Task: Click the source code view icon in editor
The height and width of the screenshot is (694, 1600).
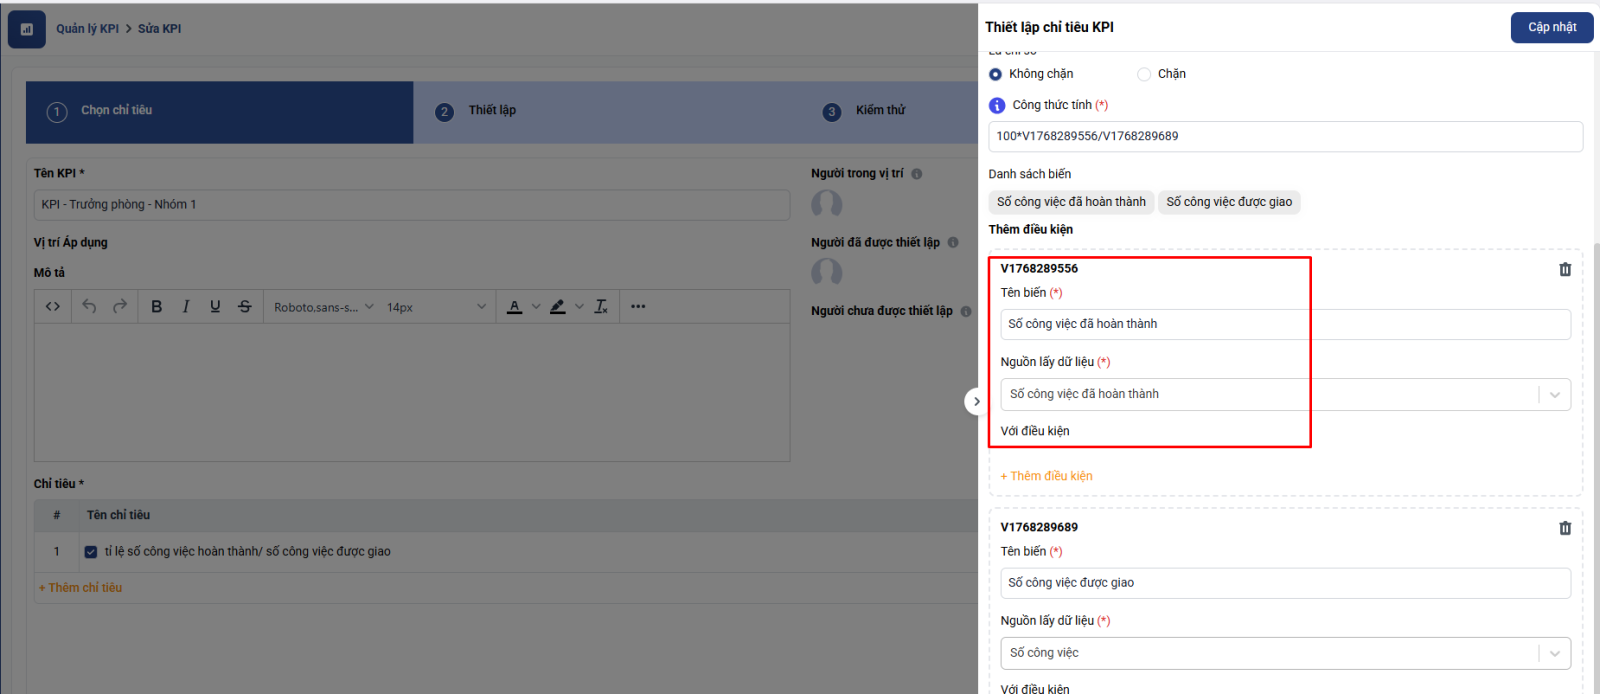Action: pyautogui.click(x=53, y=307)
